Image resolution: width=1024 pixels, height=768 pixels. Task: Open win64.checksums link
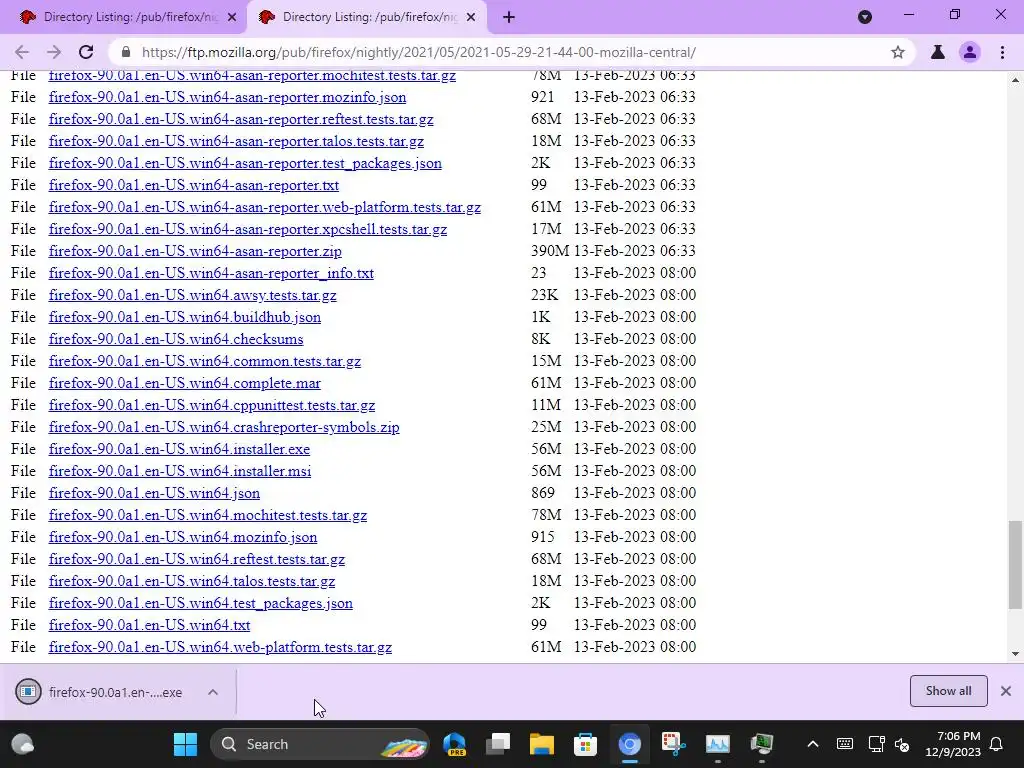click(176, 340)
